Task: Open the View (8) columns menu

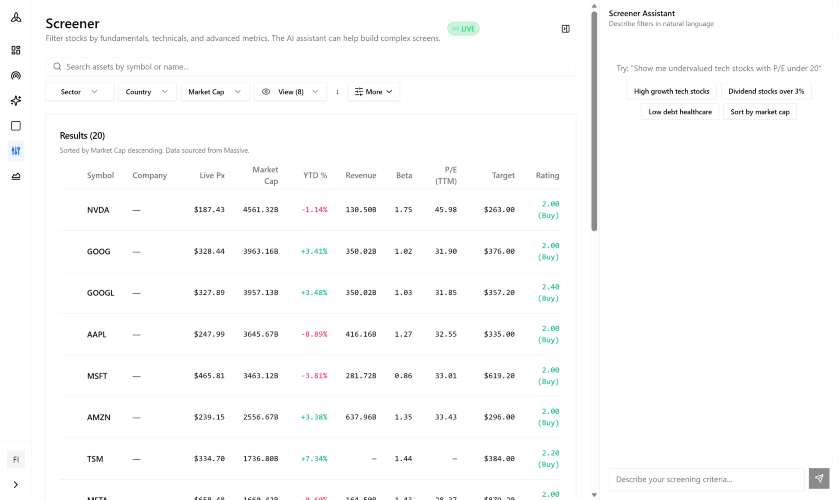Action: (x=290, y=91)
